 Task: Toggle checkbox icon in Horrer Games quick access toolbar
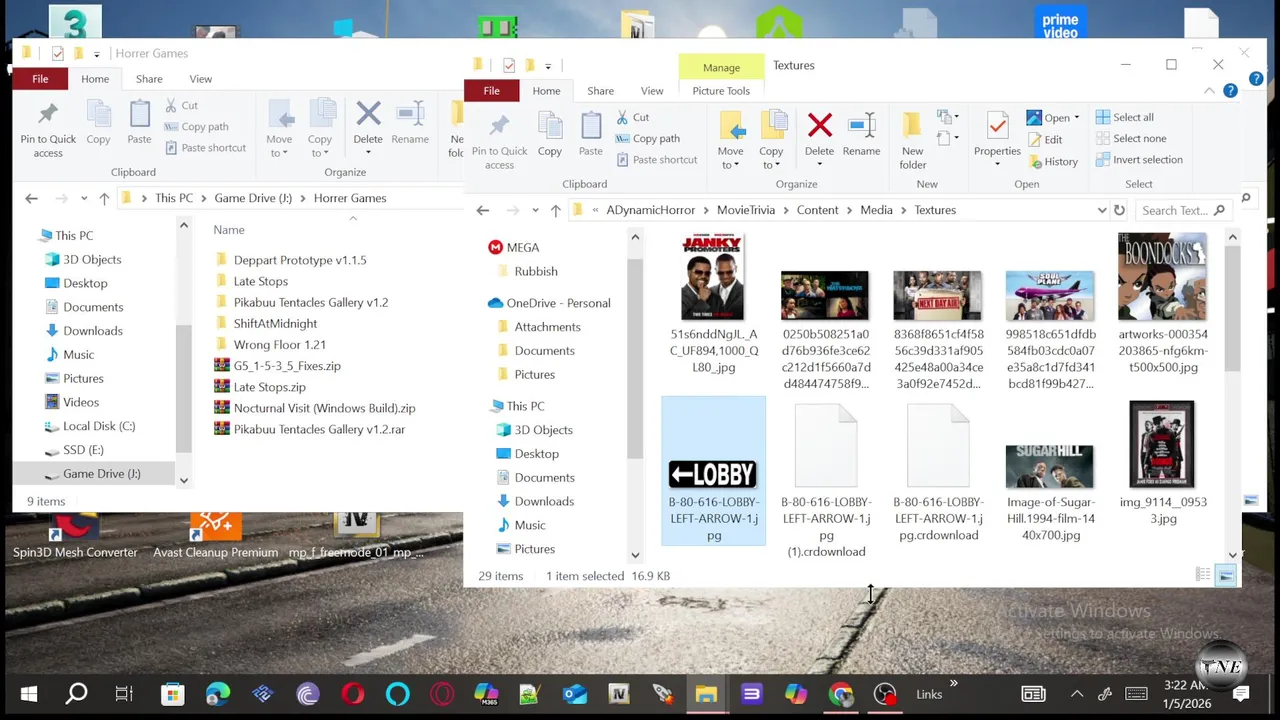click(x=57, y=53)
